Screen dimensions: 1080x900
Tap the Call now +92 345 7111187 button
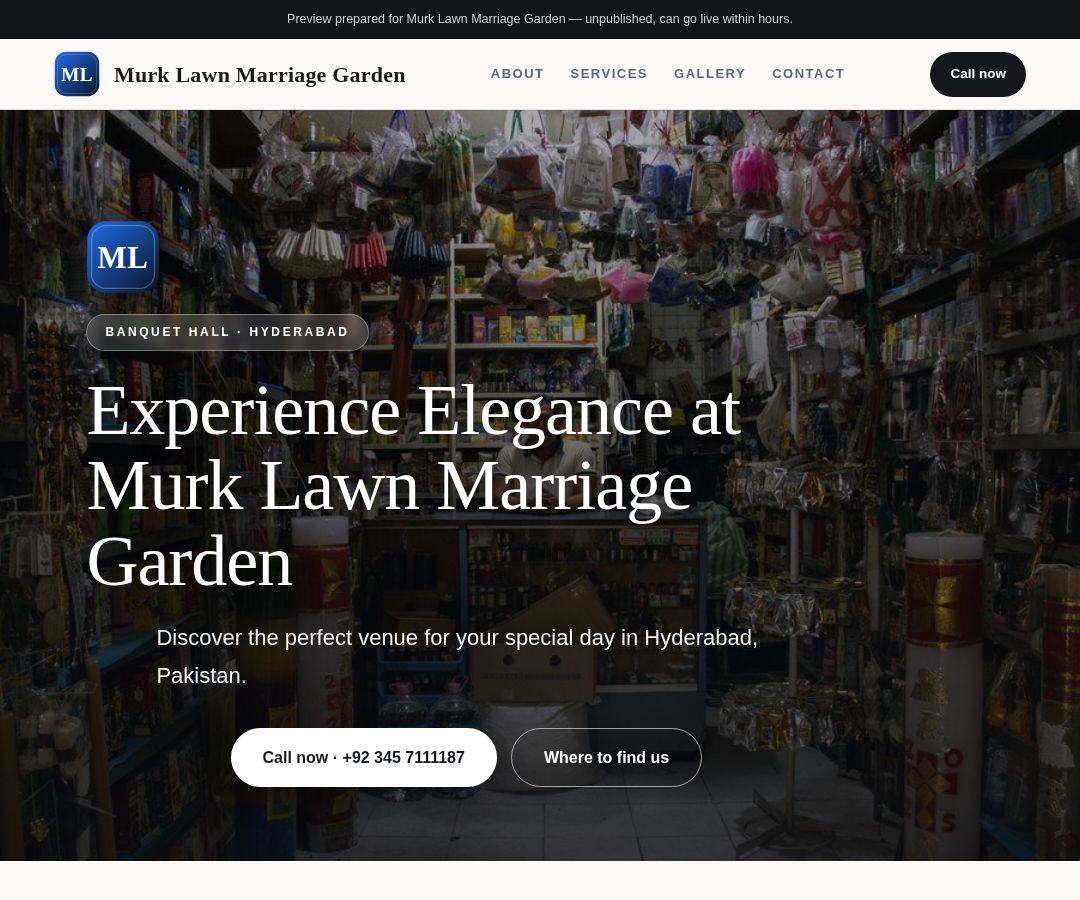[364, 757]
